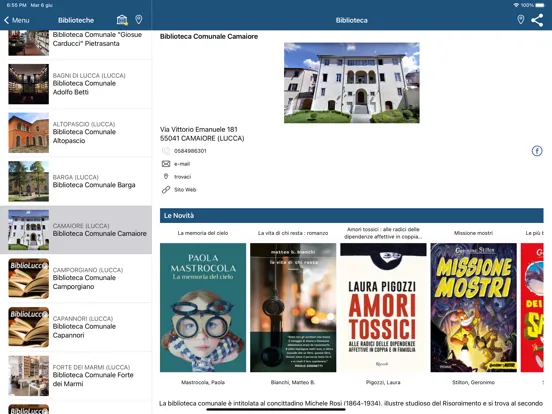
Task: Open the trovaci location link
Action: tap(182, 177)
